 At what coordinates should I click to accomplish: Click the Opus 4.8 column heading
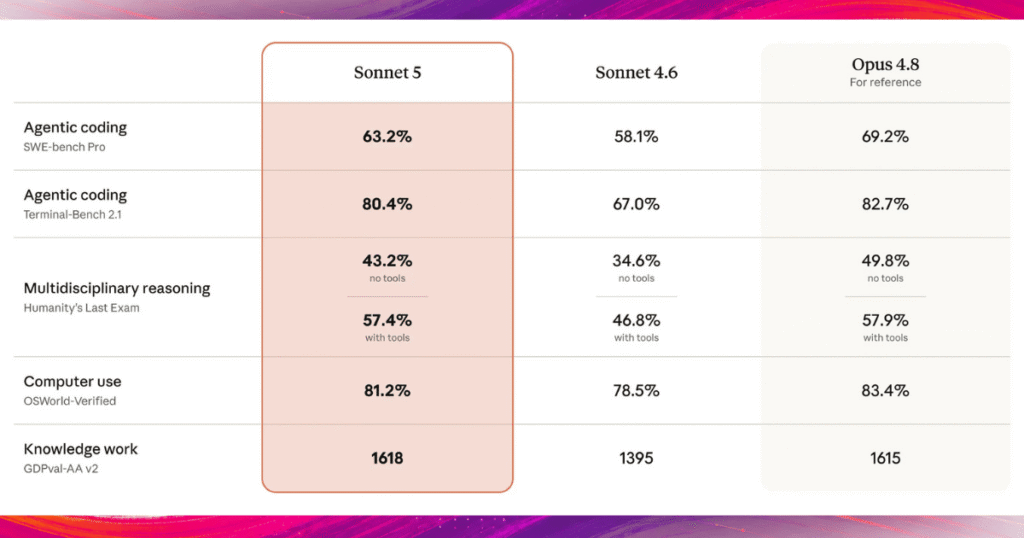click(x=885, y=65)
